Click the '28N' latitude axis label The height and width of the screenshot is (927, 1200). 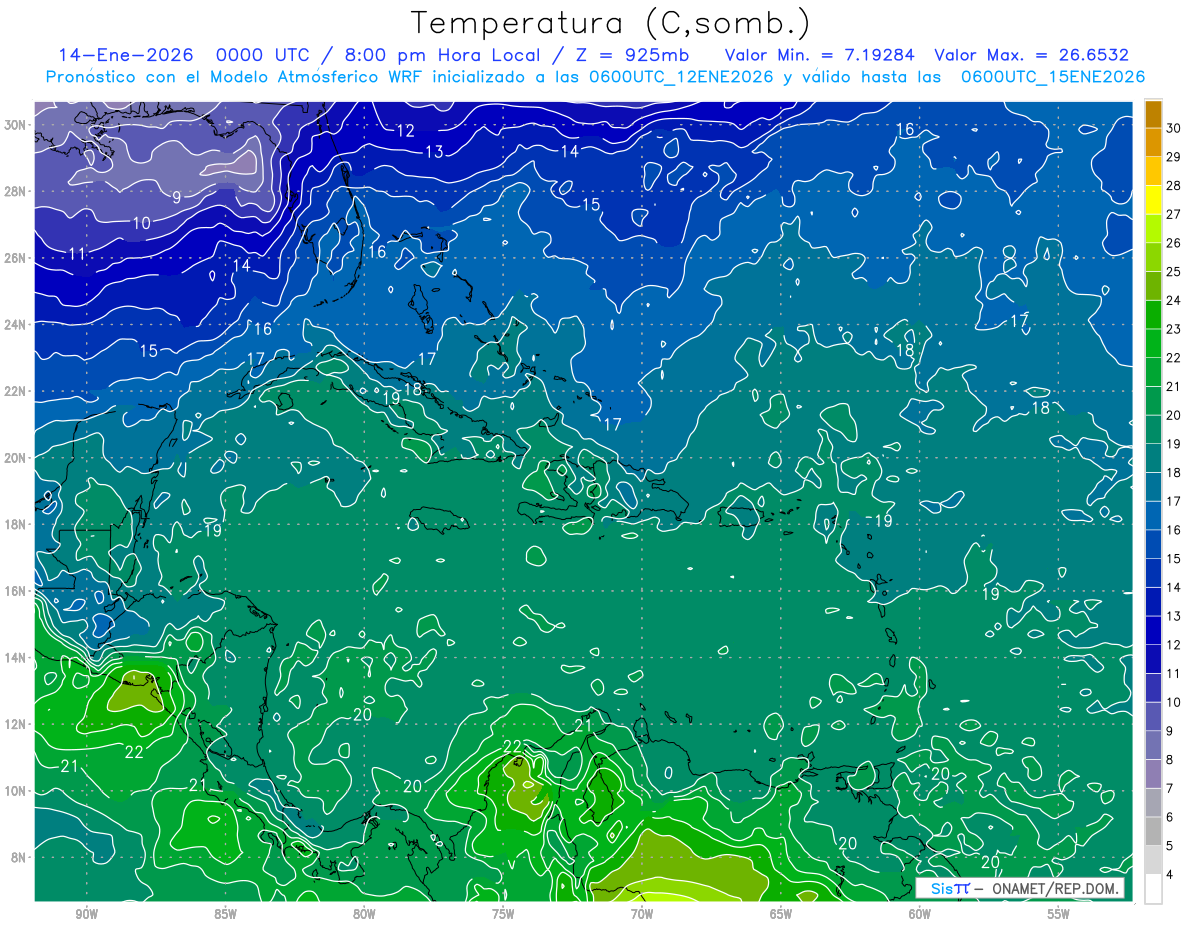coord(16,191)
